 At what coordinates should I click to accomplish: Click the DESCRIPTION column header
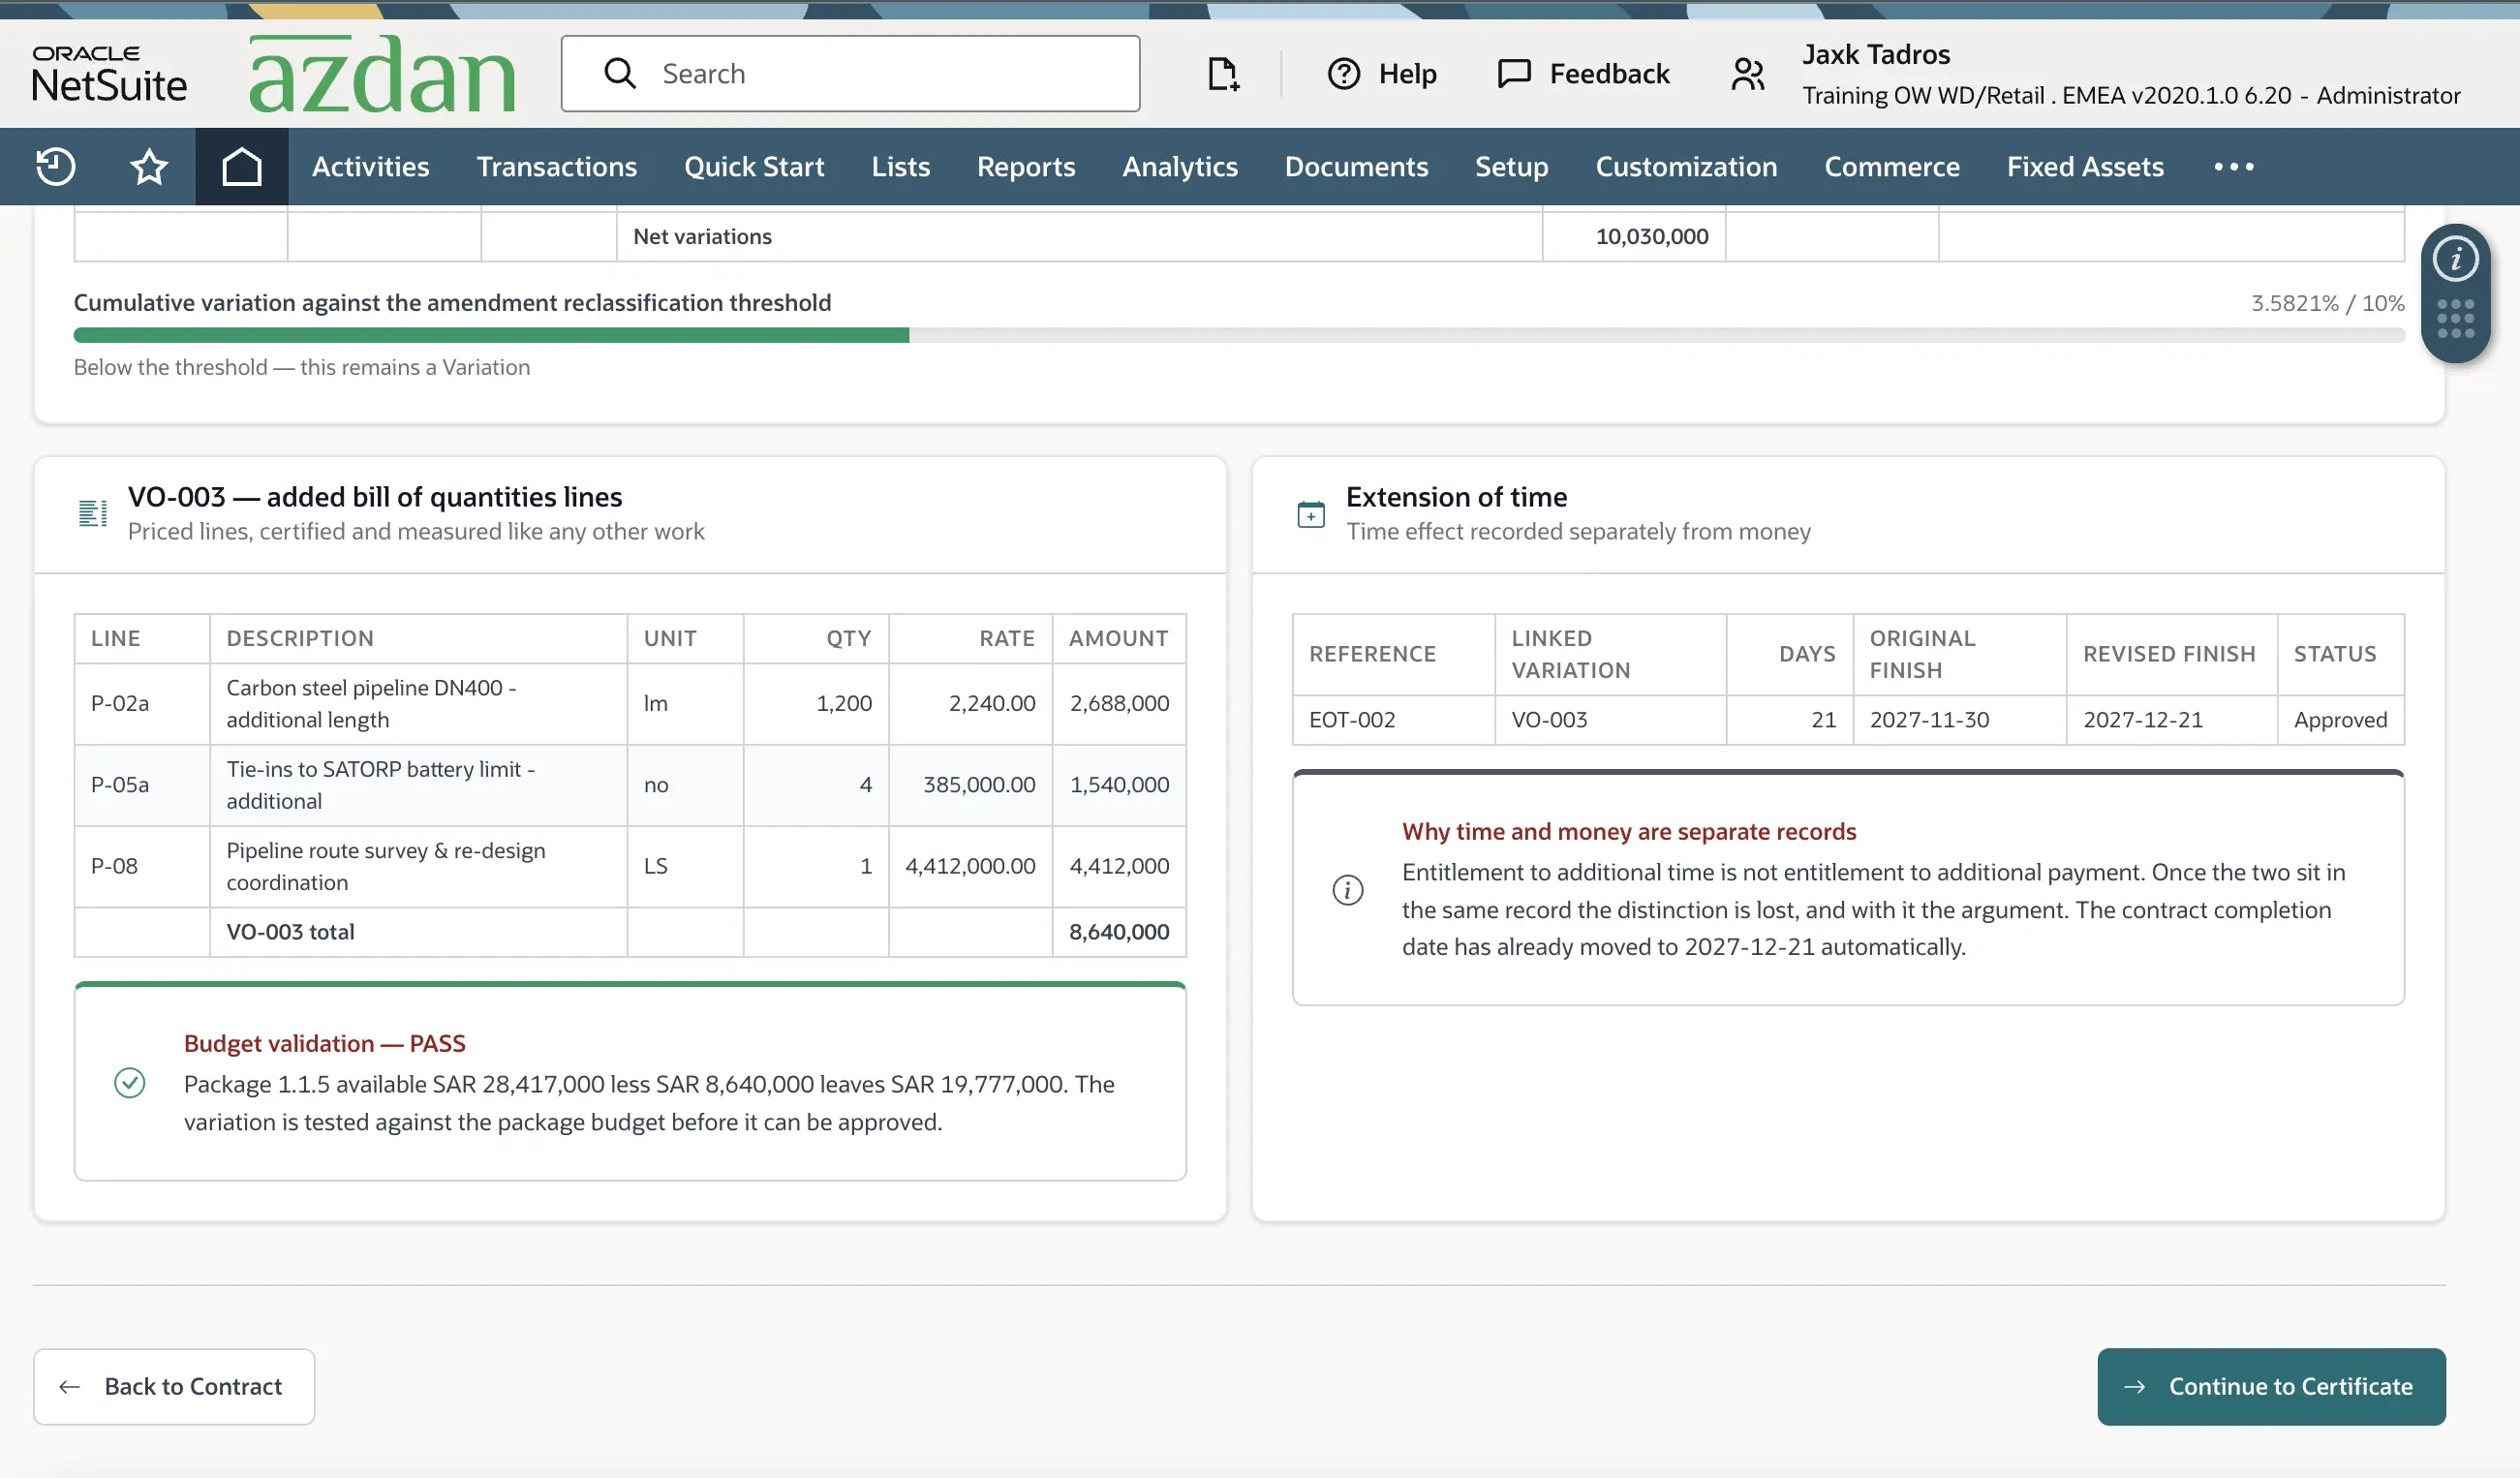tap(418, 638)
